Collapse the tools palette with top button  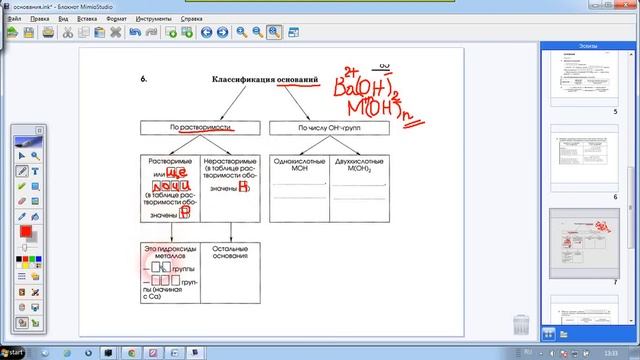39,131
